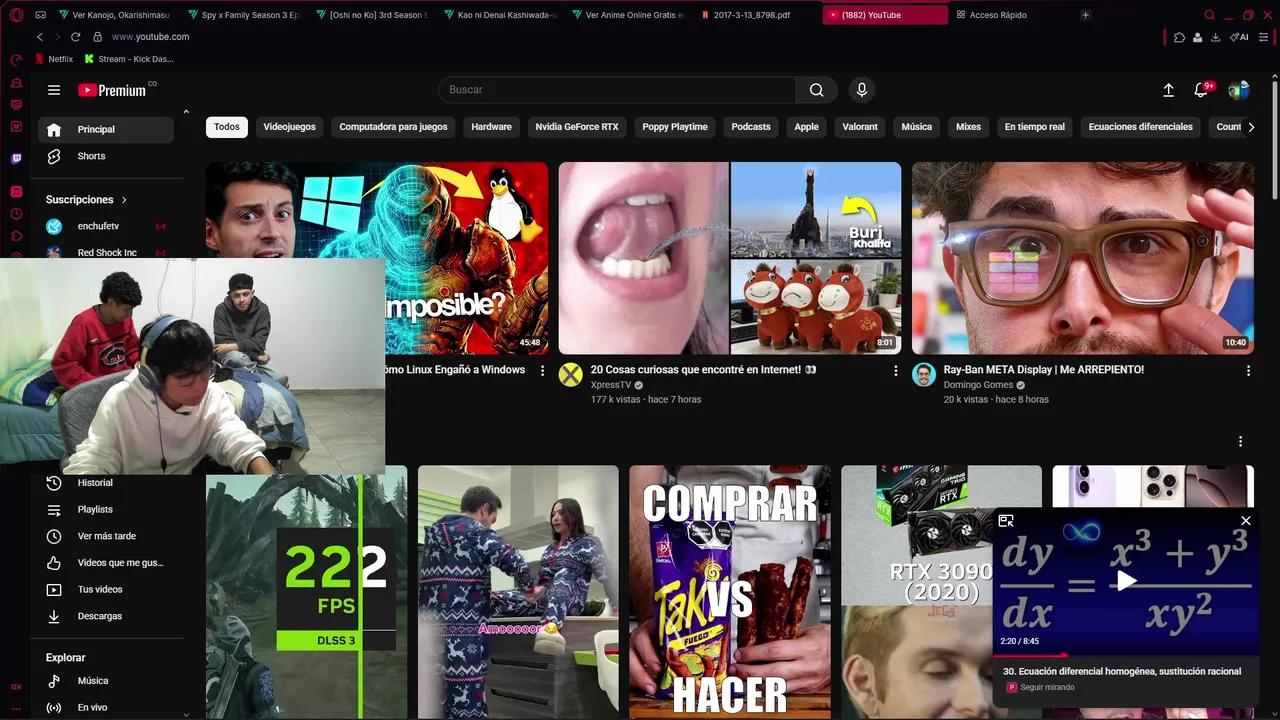Click the Principal sidebar item
The width and height of the screenshot is (1280, 720).
[x=106, y=129]
